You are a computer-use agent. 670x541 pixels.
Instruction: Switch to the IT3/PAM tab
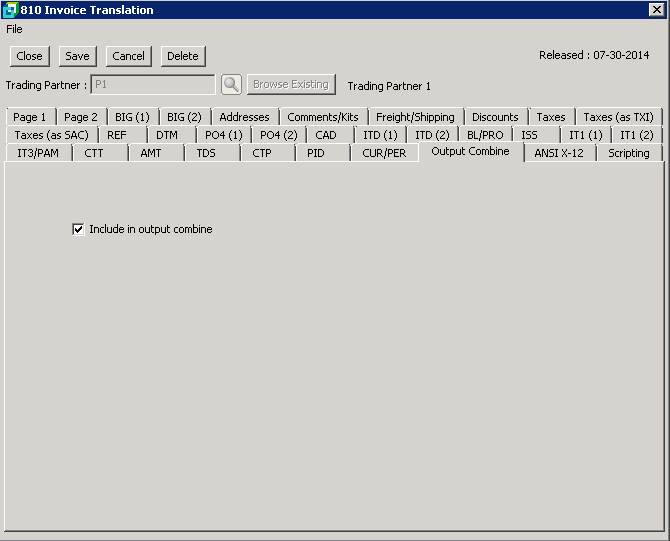coord(38,153)
